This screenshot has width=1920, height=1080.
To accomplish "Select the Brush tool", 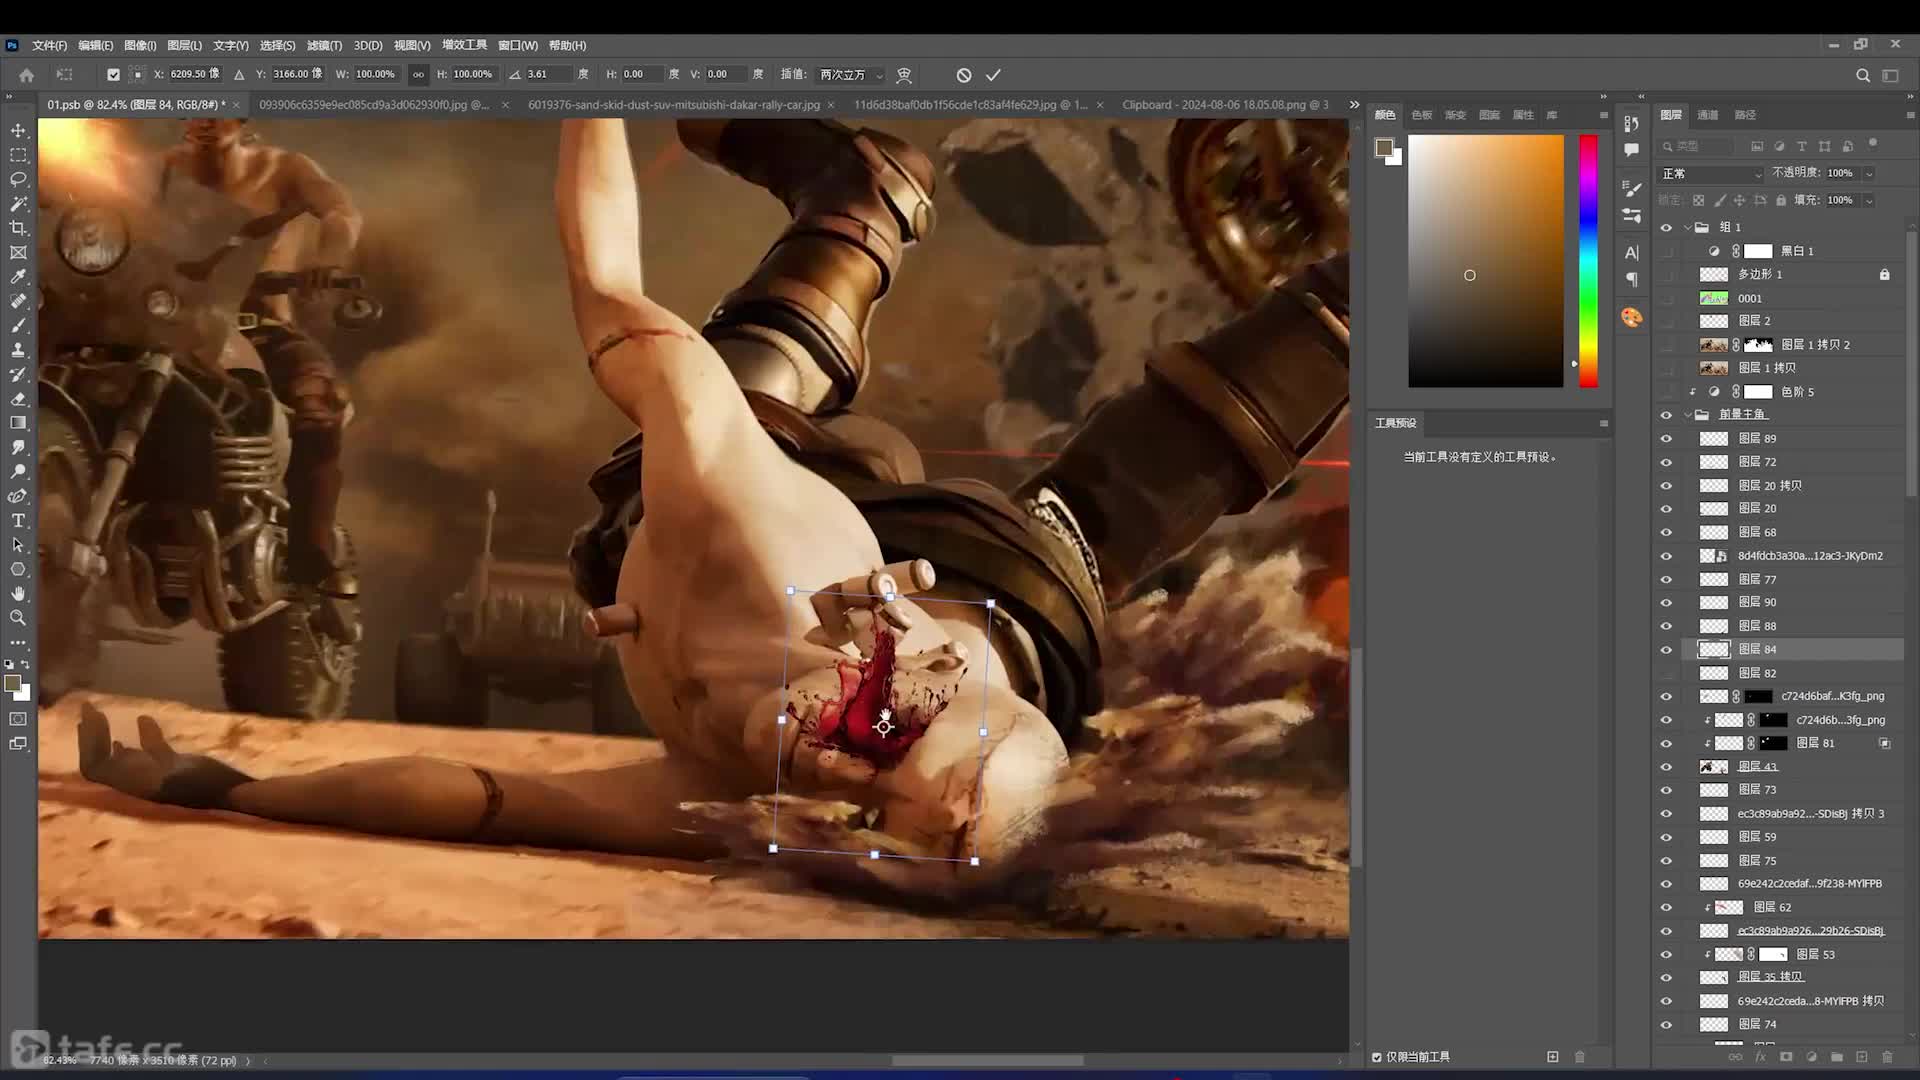I will [x=18, y=325].
